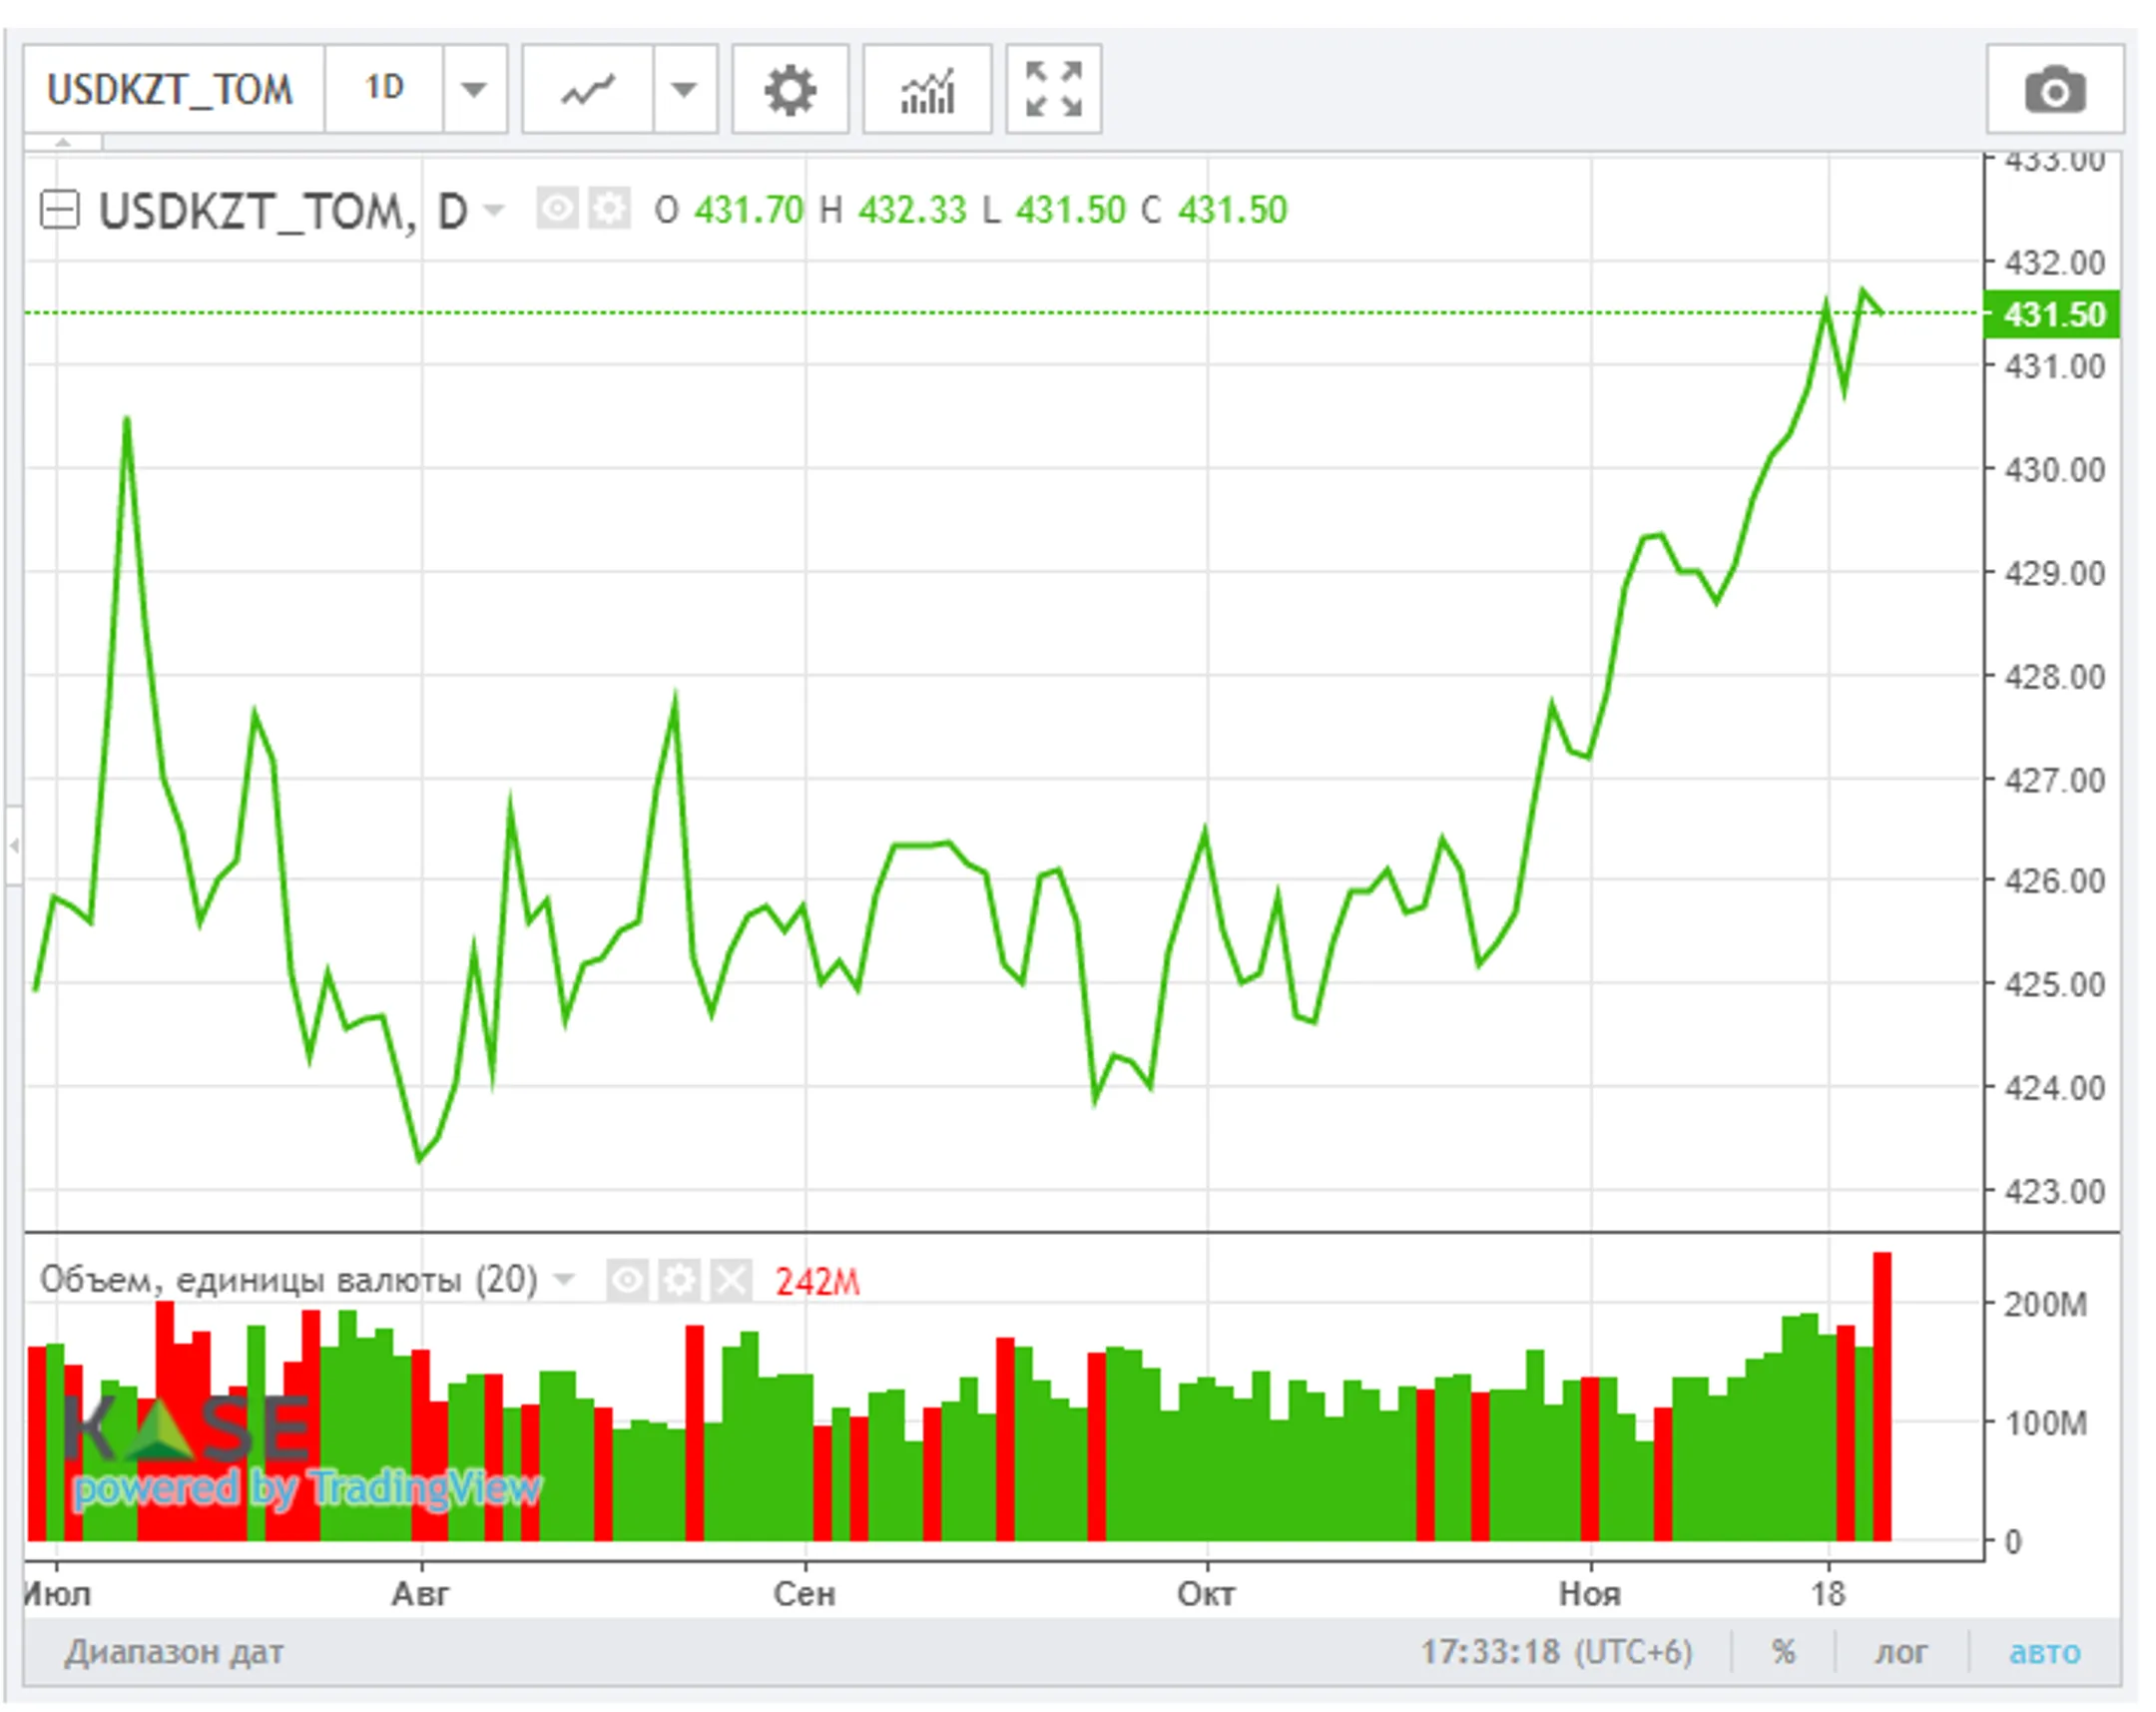2156x1712 pixels.
Task: Collapse the USDKZT_TOM legend minus box
Action: tap(59, 210)
